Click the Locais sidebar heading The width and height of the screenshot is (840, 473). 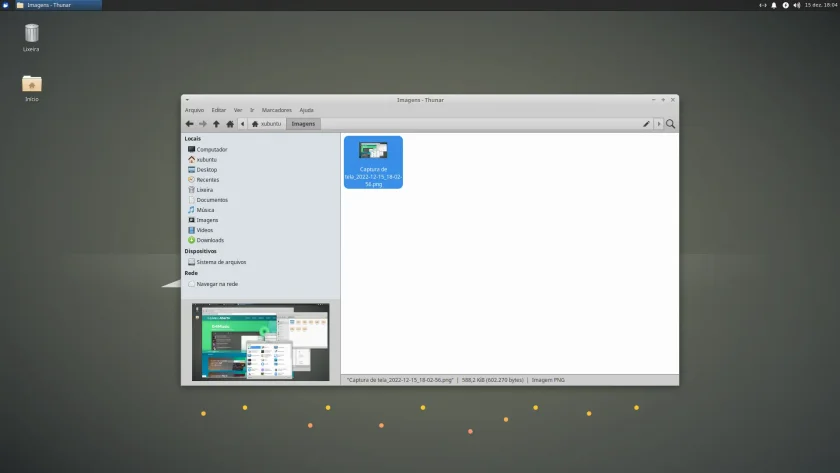click(193, 139)
